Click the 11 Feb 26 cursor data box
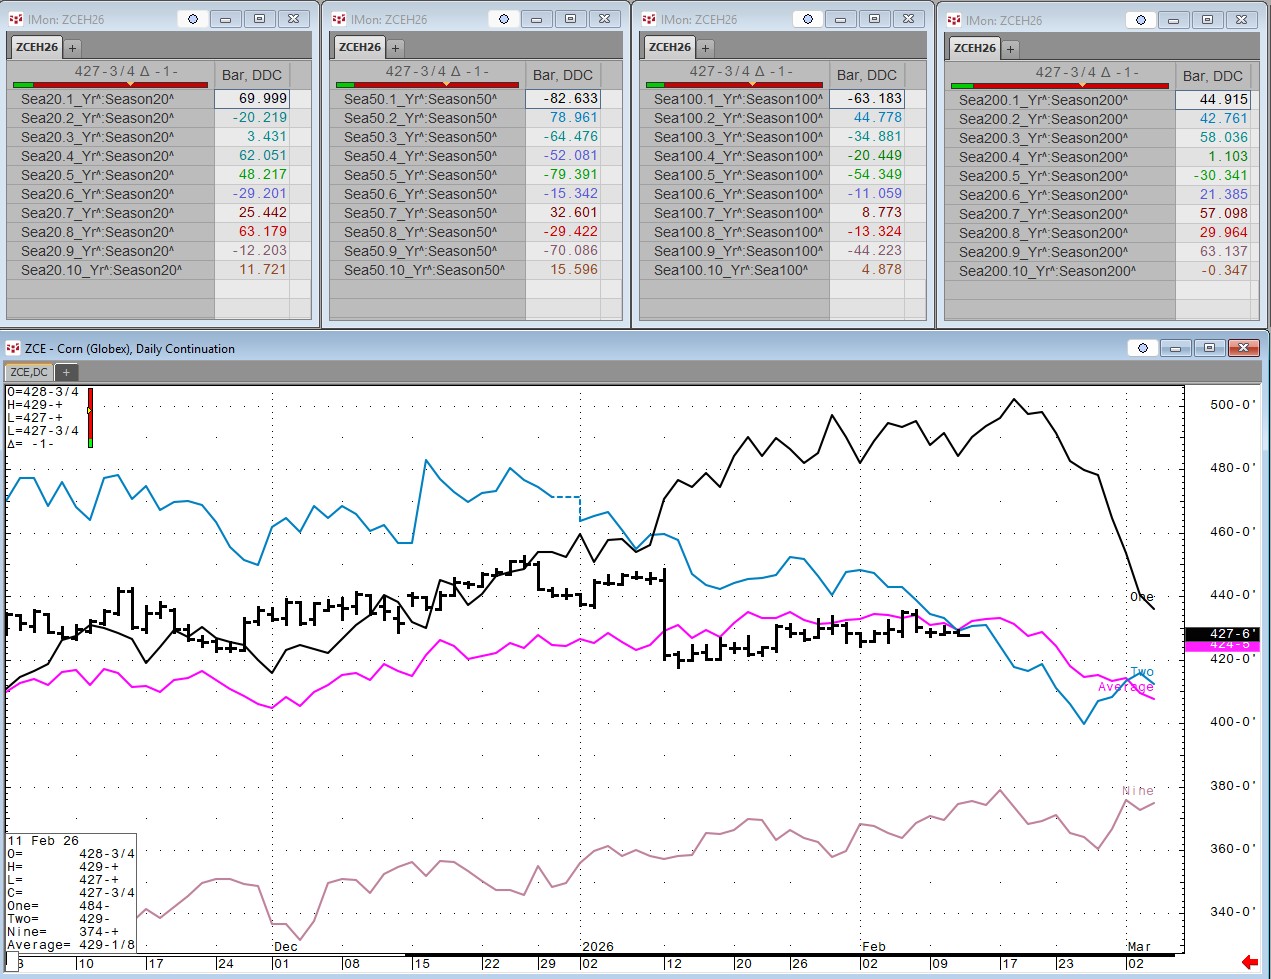 coord(71,892)
